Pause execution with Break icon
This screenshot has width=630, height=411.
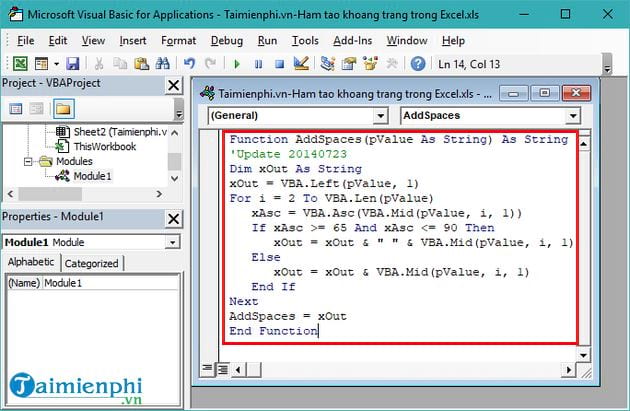click(x=258, y=64)
